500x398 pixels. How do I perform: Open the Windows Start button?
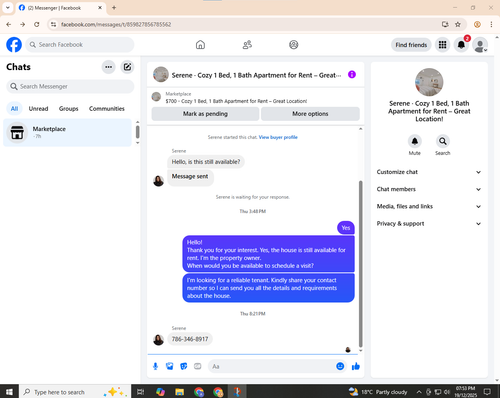[9, 392]
